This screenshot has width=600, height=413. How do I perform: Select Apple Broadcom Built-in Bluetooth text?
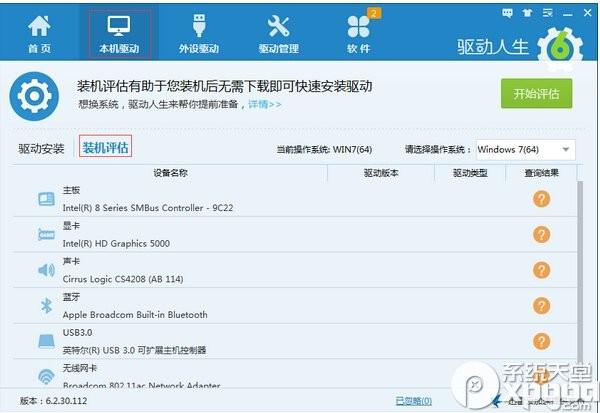coord(135,315)
